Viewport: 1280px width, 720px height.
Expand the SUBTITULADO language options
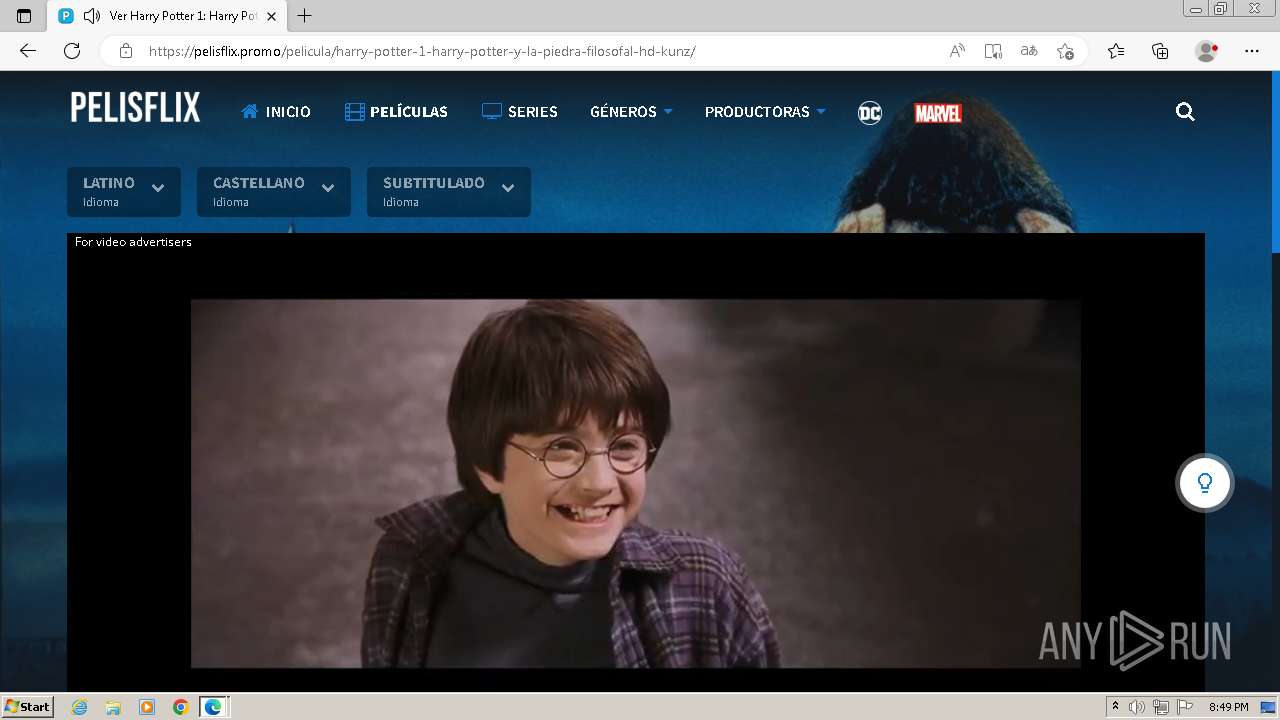[449, 192]
